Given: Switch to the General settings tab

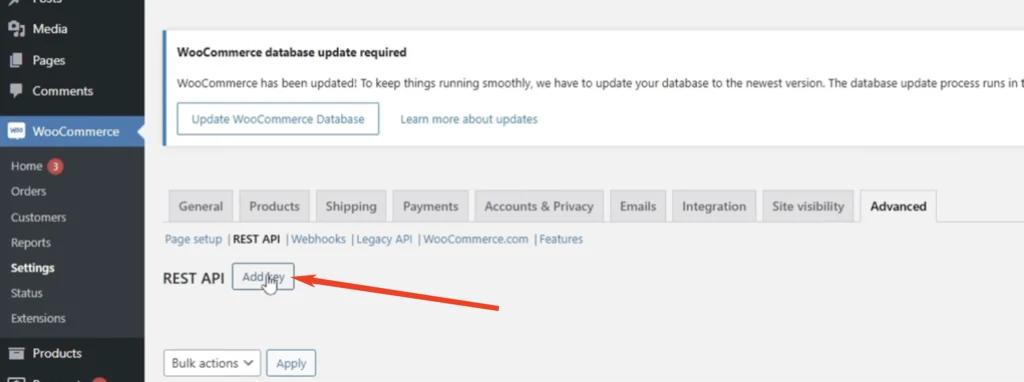Looking at the screenshot, I should click(200, 206).
